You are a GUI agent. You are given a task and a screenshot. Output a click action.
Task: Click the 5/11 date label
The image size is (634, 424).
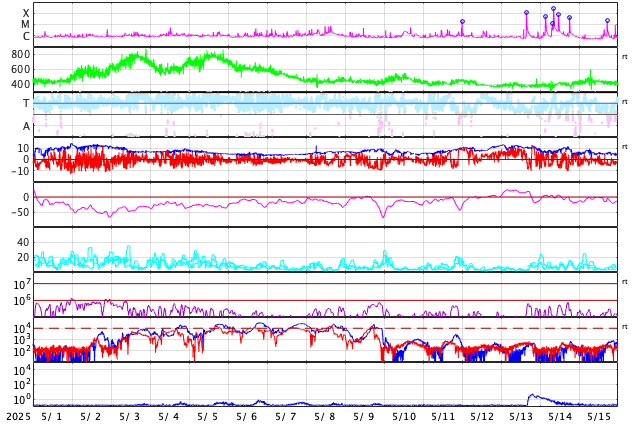tap(443, 417)
